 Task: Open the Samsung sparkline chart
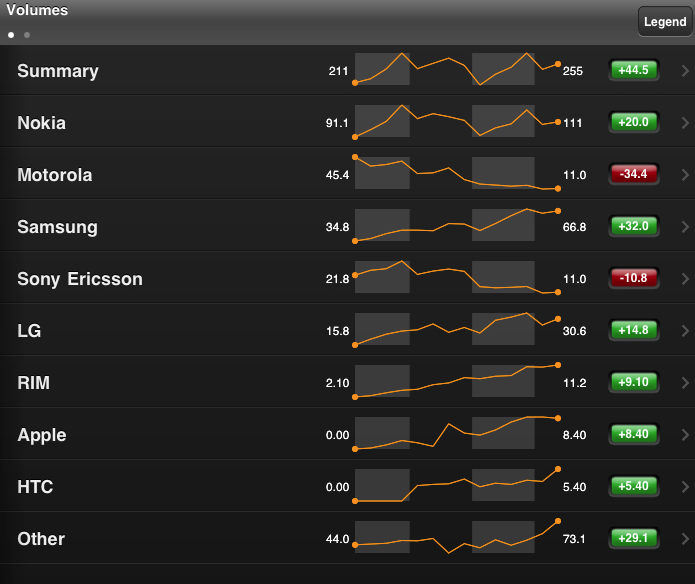coord(457,225)
